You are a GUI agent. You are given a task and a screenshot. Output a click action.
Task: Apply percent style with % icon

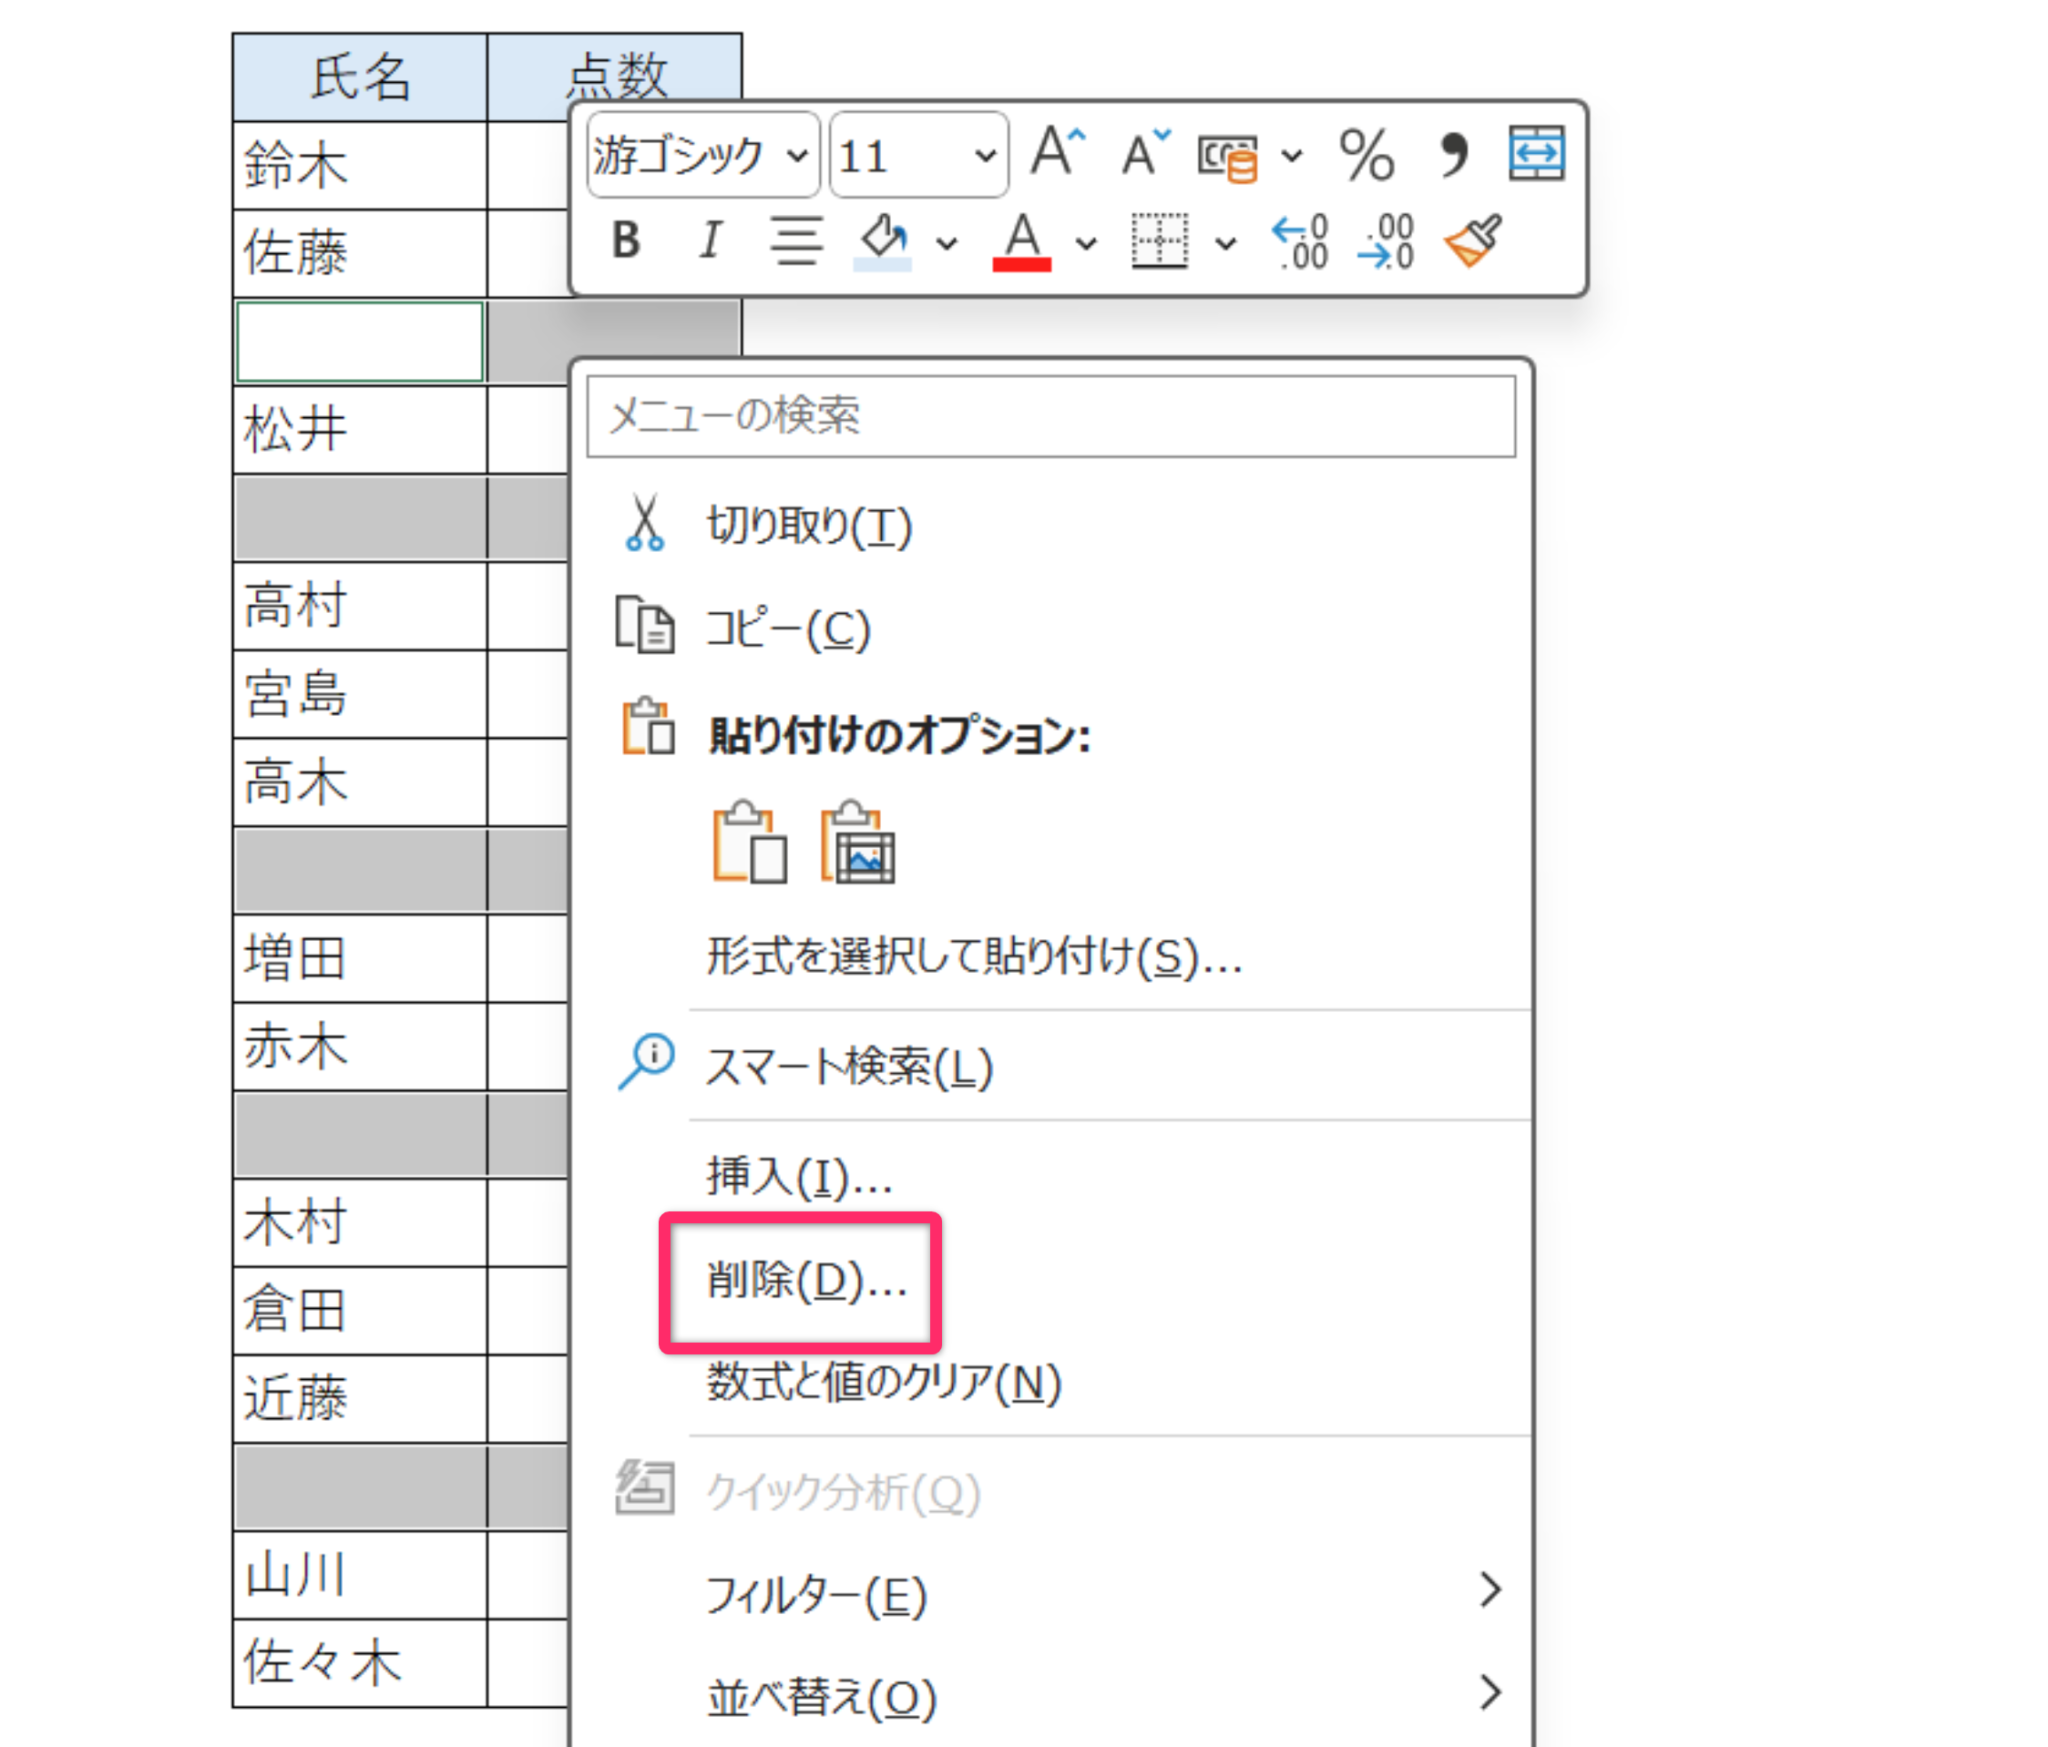1366,155
